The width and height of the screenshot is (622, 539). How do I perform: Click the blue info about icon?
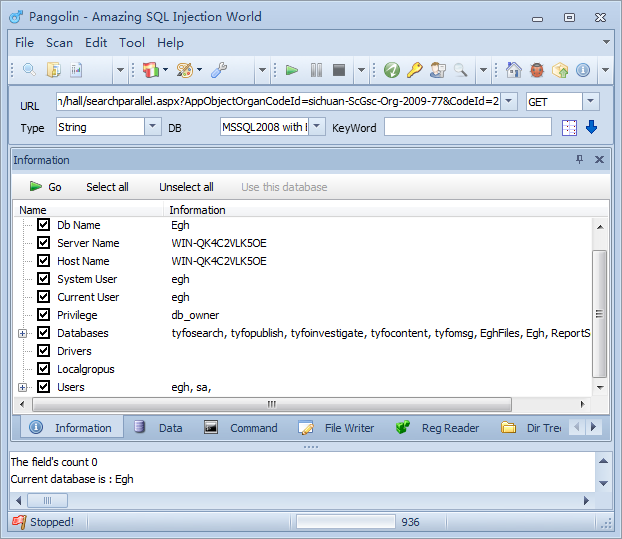pyautogui.click(x=583, y=70)
